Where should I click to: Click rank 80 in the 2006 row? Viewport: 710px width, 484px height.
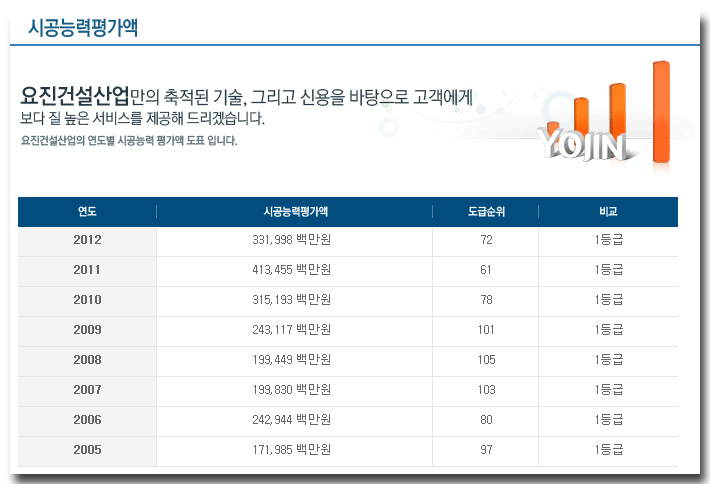[486, 420]
